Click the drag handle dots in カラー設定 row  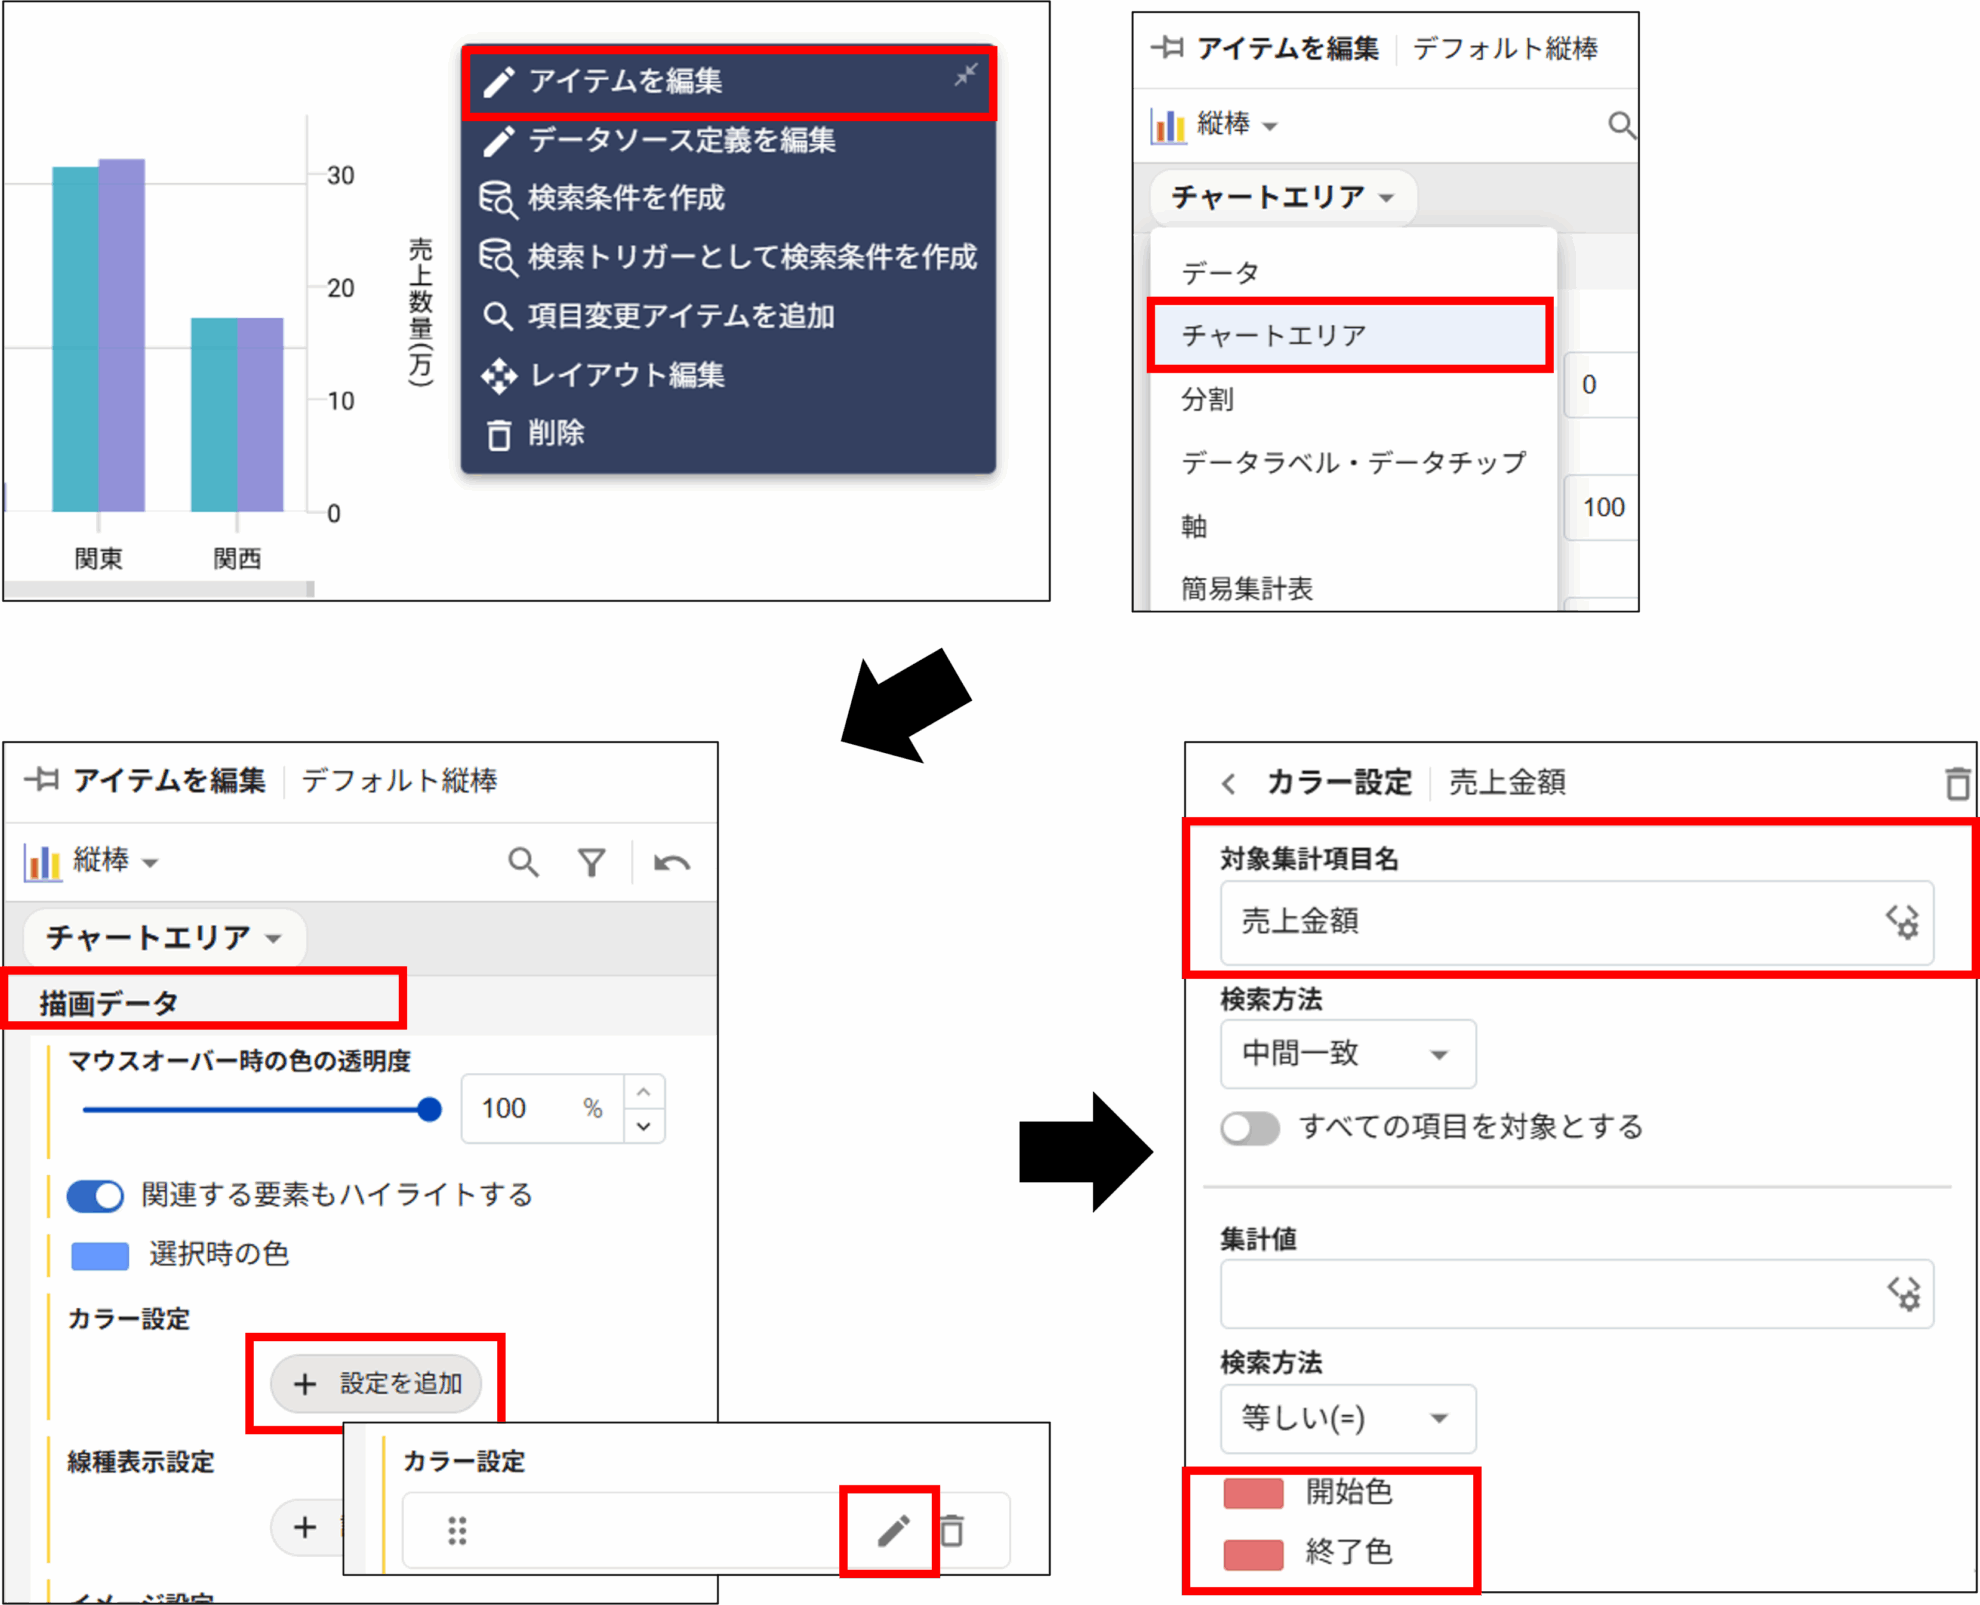pyautogui.click(x=457, y=1530)
